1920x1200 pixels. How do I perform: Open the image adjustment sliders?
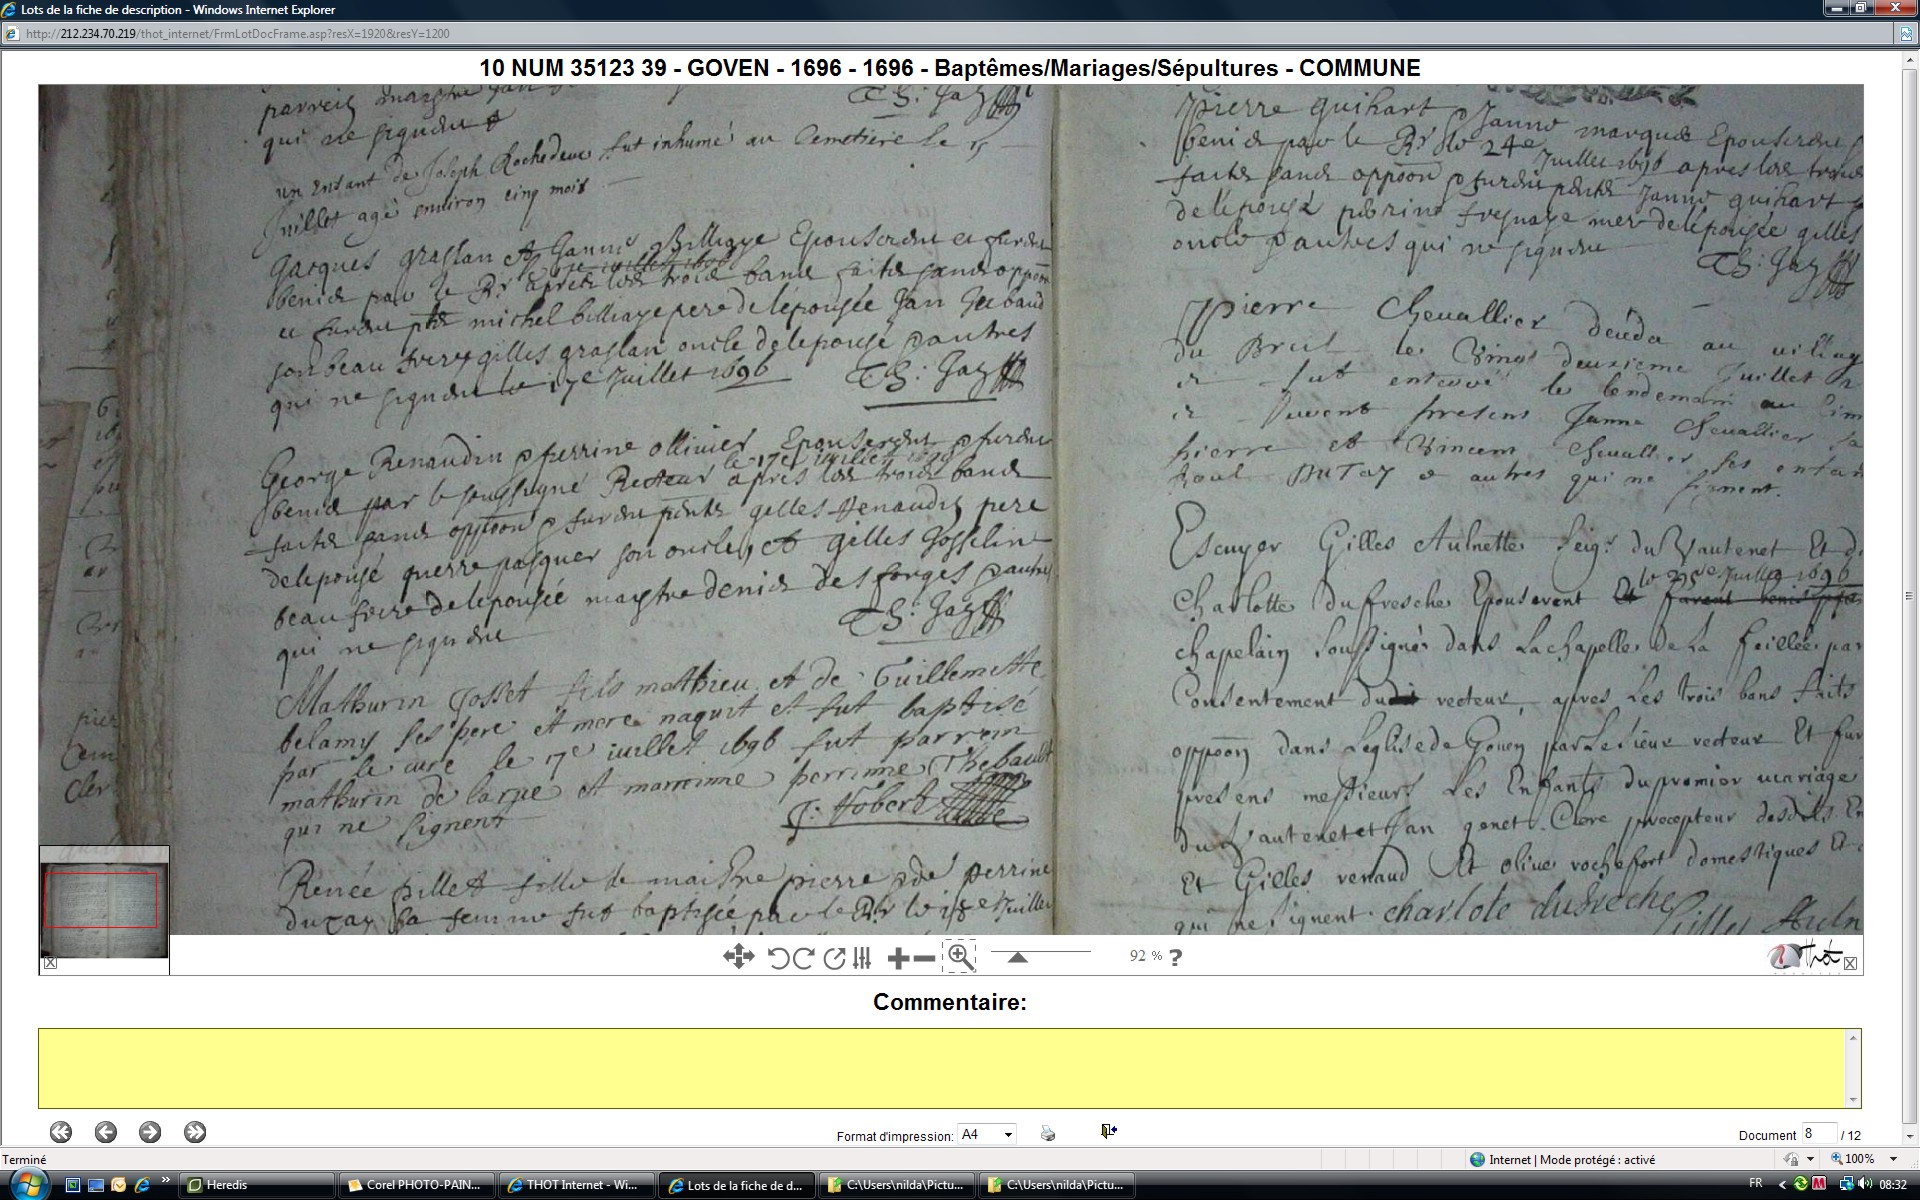pyautogui.click(x=862, y=958)
